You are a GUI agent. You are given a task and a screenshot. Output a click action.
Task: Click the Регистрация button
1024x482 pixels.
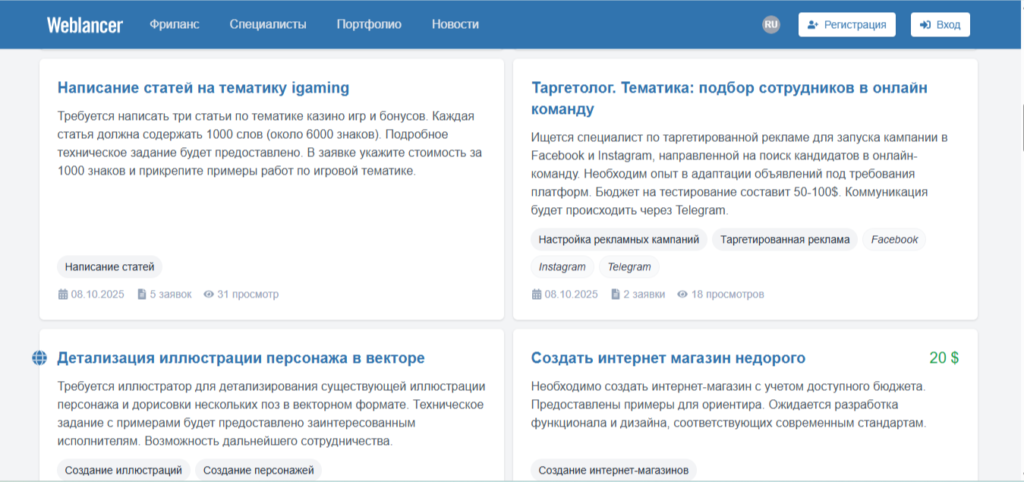click(x=847, y=25)
